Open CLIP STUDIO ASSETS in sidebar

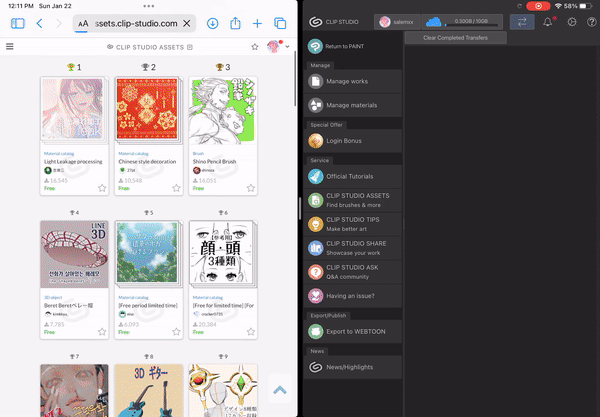(x=352, y=200)
